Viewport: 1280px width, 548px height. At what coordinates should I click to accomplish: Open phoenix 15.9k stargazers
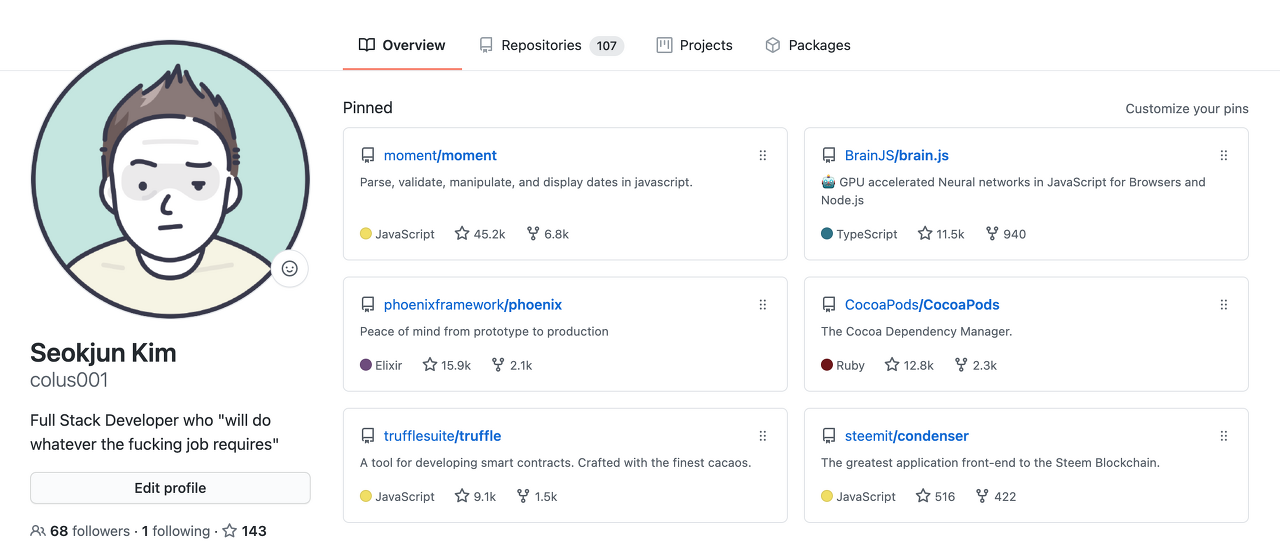(447, 365)
